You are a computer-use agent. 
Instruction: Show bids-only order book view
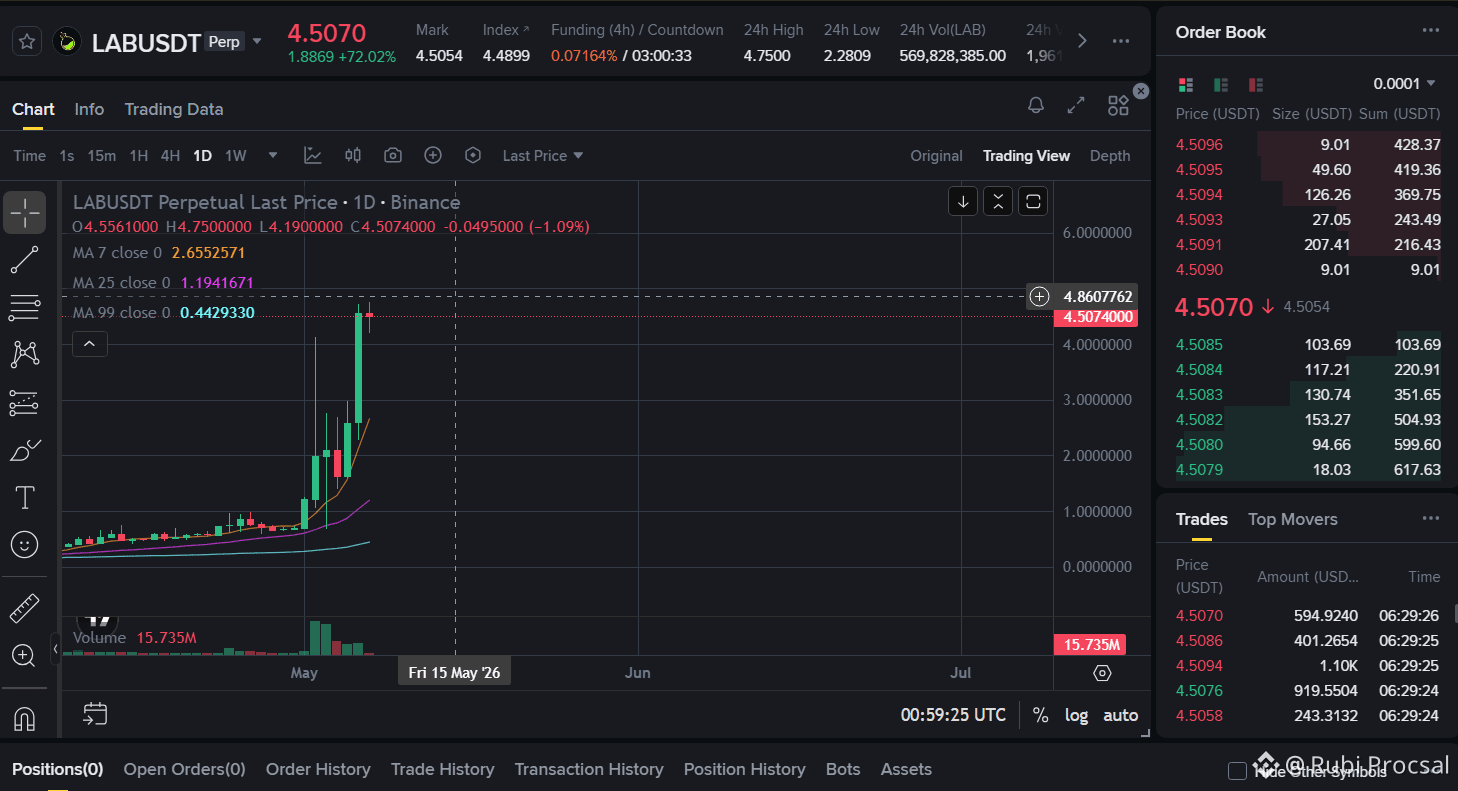pos(1221,84)
